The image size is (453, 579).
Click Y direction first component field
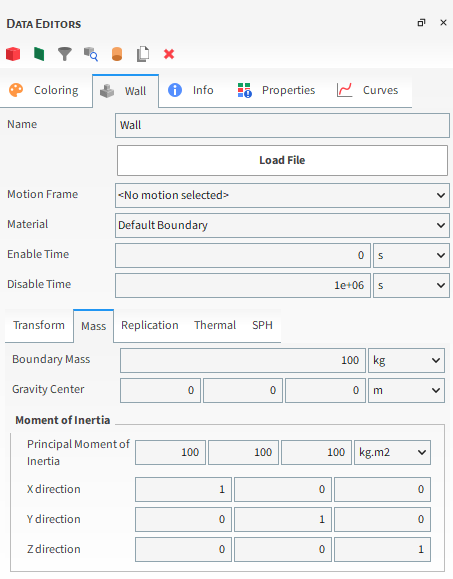pos(183,520)
